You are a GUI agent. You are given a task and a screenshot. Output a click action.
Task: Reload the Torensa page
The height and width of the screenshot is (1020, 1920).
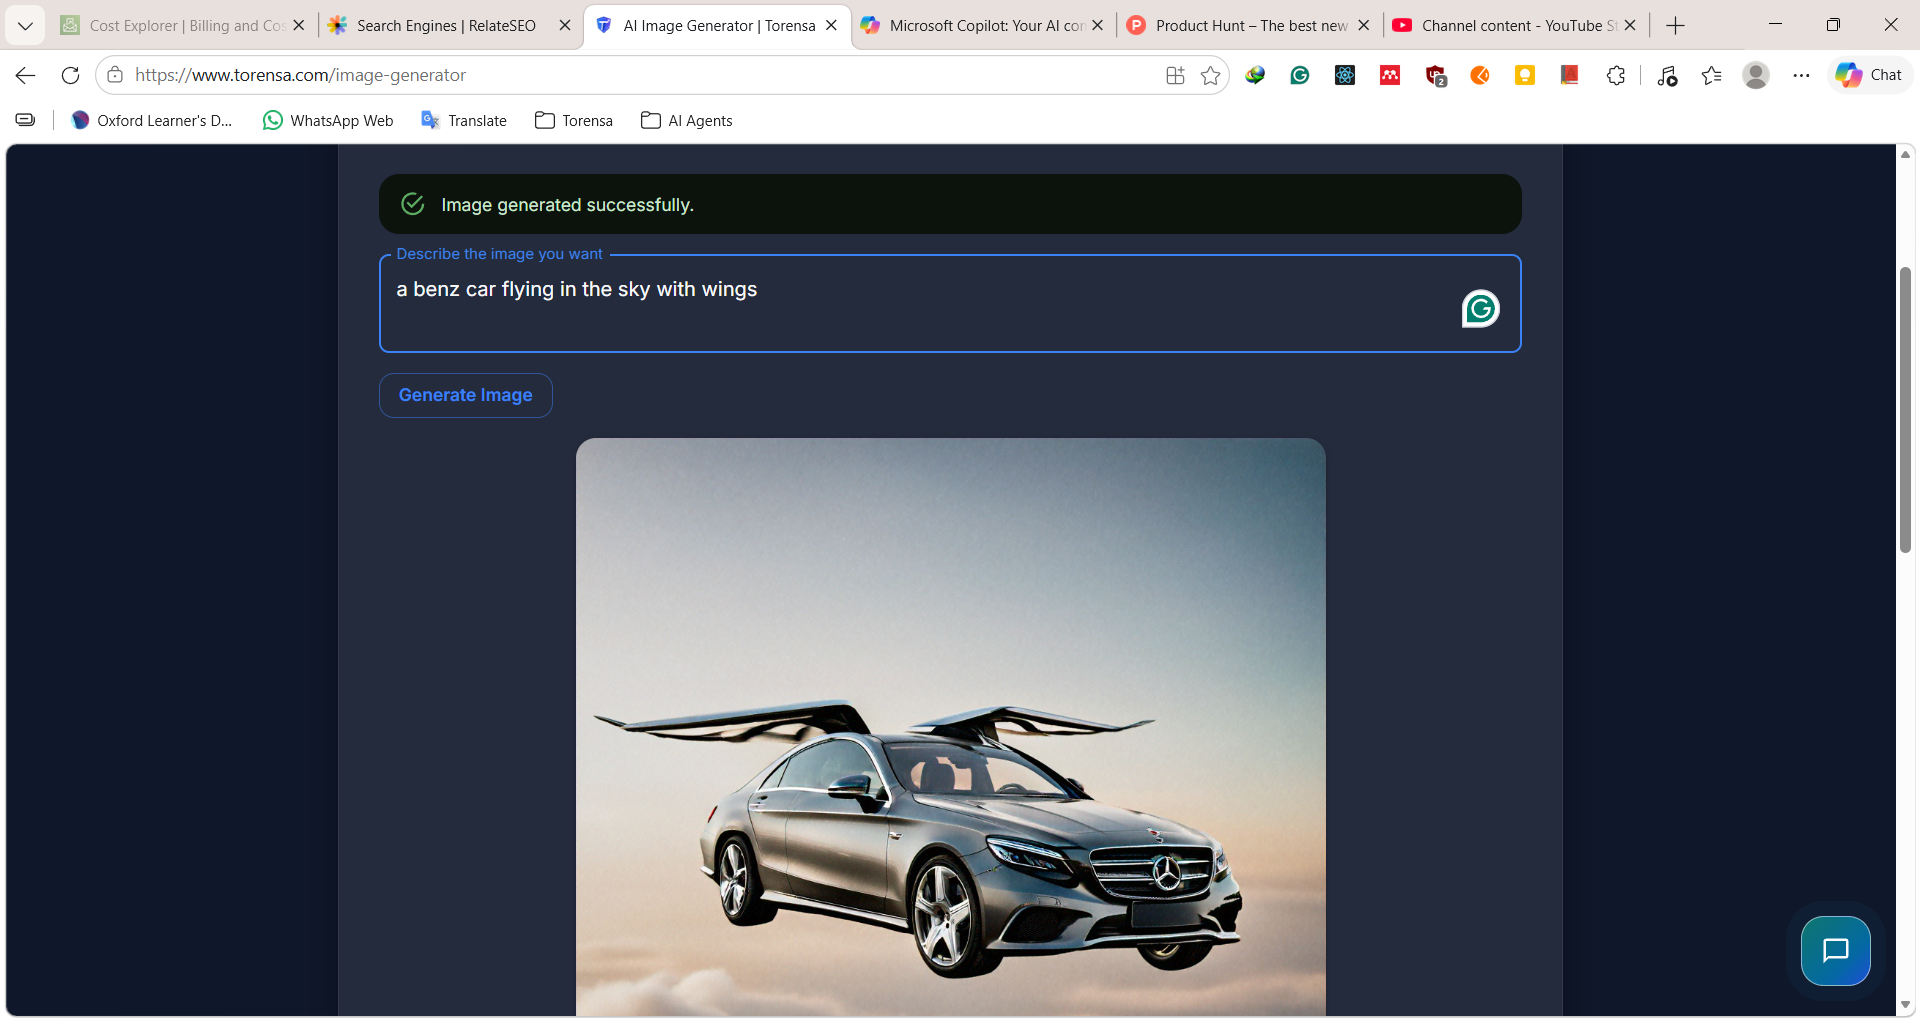click(70, 75)
